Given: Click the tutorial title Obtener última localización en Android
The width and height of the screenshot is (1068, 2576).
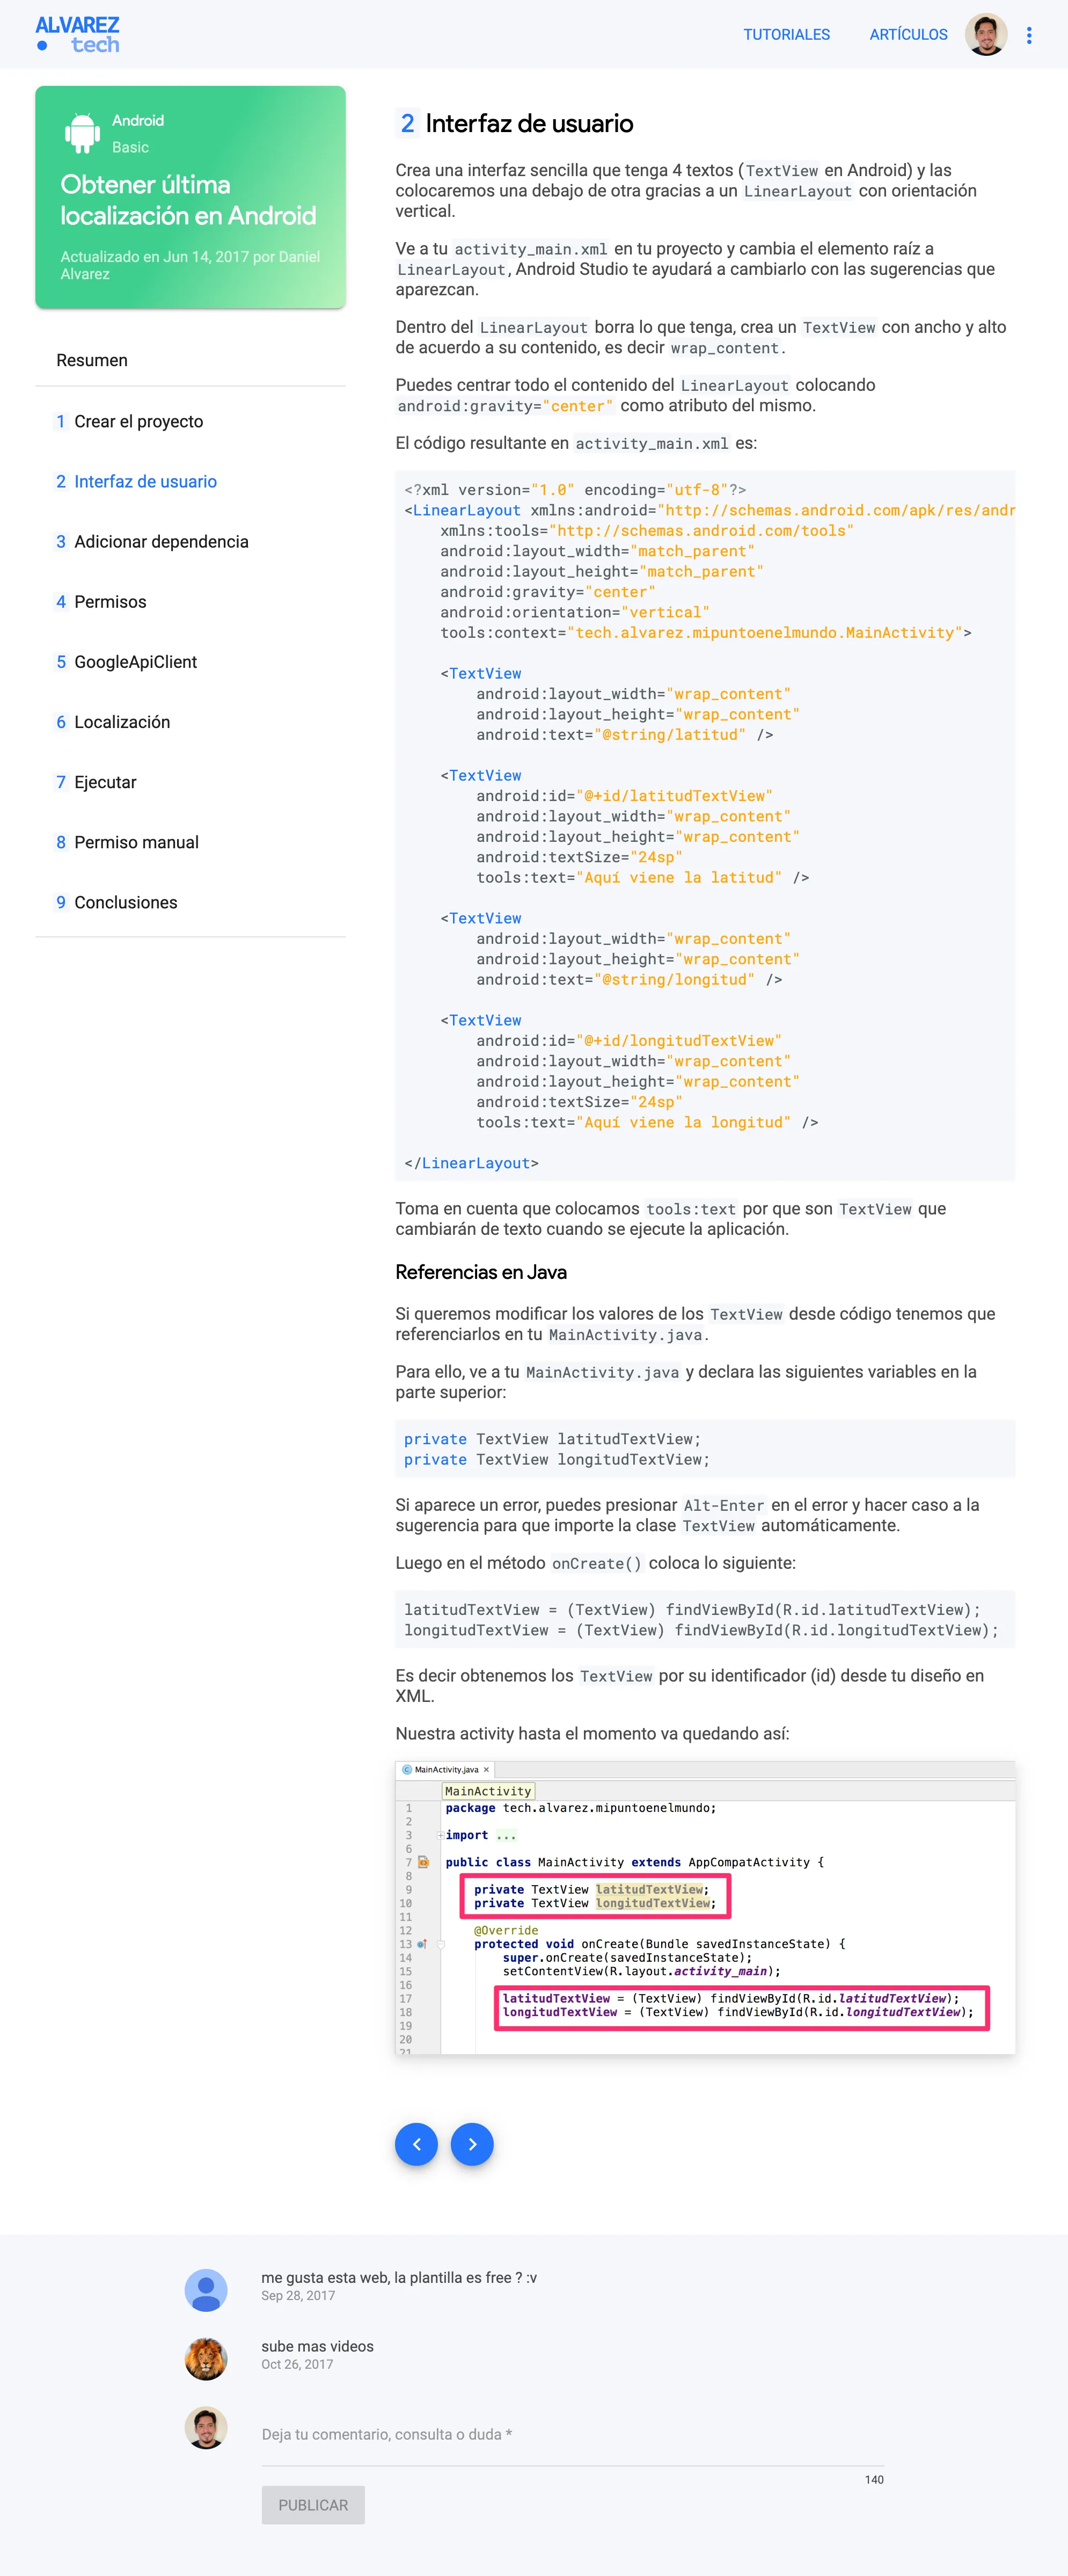Looking at the screenshot, I should coord(188,200).
